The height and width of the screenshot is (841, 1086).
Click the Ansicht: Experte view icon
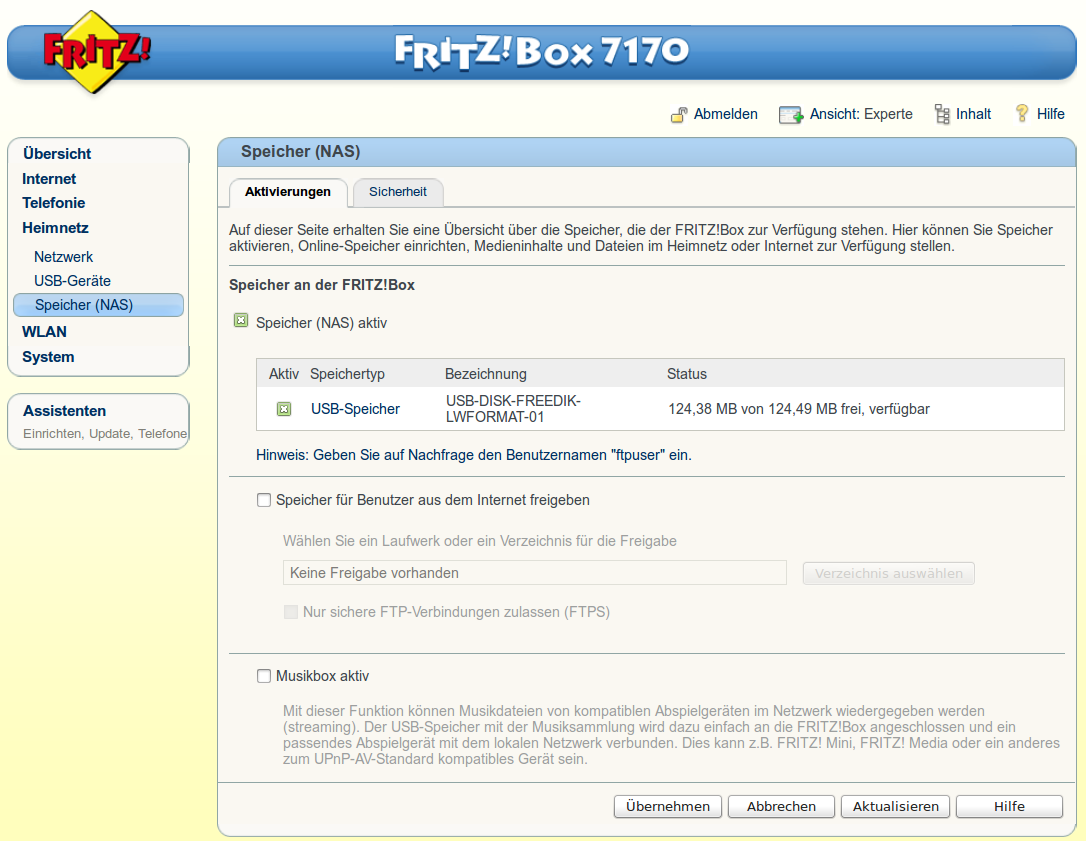[x=791, y=114]
